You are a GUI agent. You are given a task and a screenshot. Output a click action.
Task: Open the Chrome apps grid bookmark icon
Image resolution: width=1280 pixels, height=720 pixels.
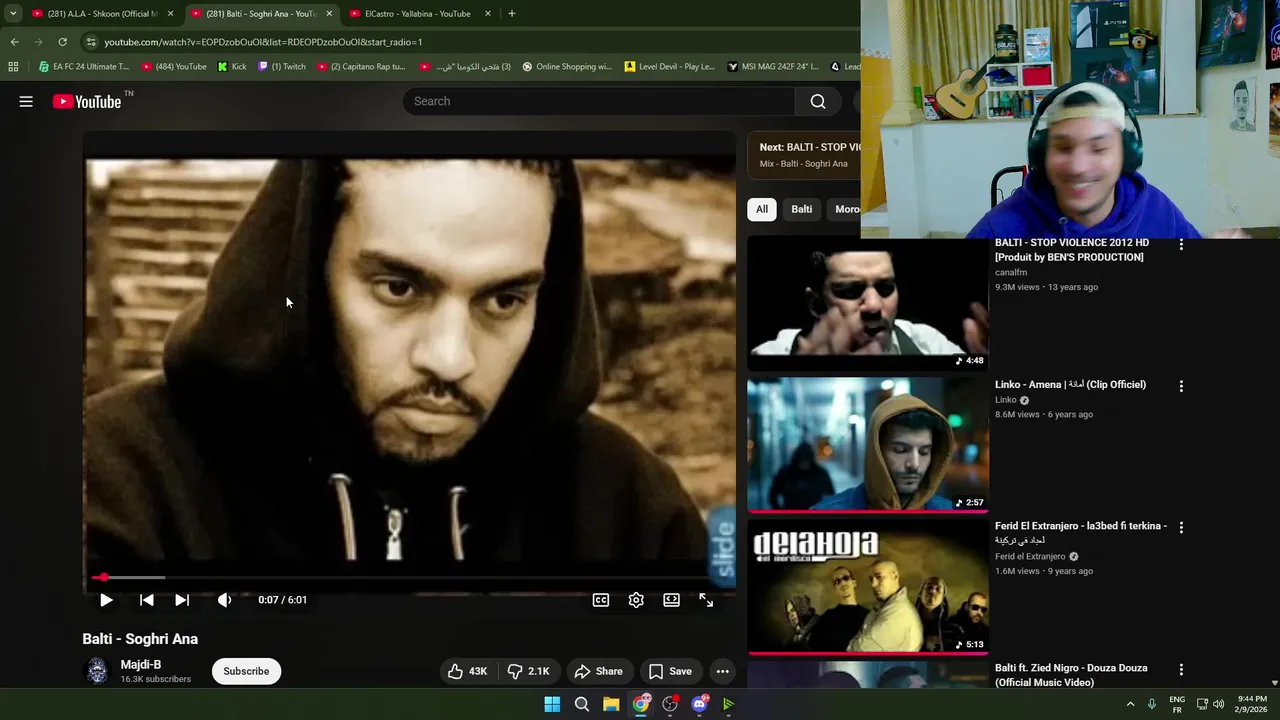(13, 67)
